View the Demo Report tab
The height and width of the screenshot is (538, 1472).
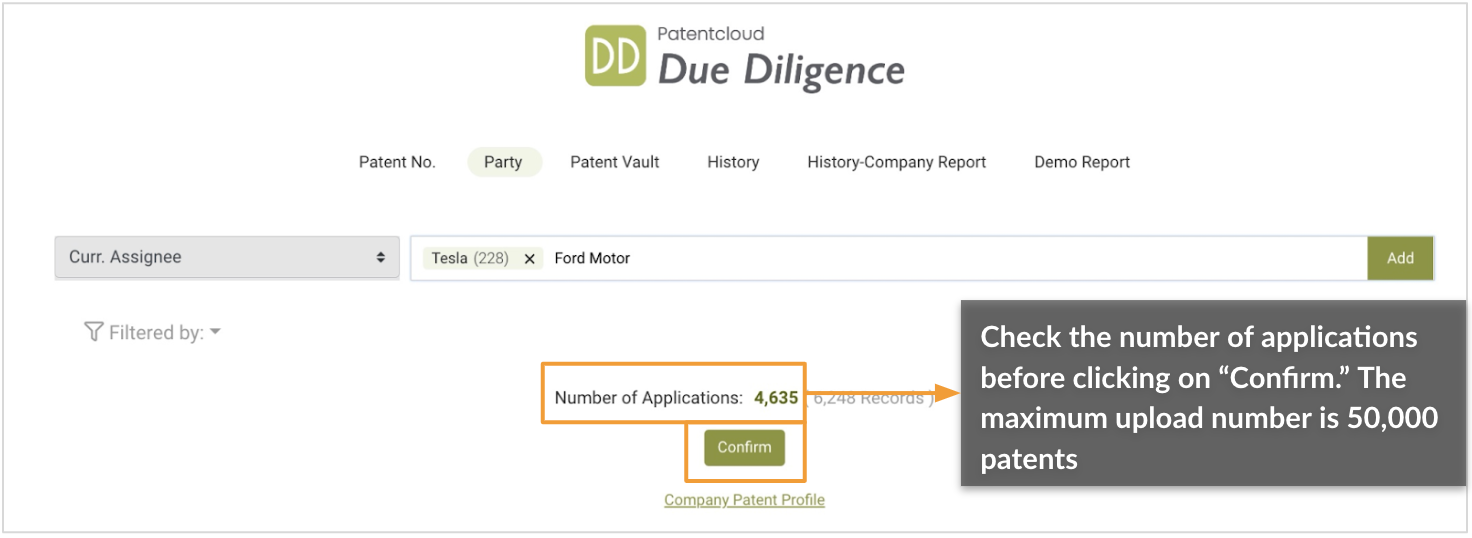1082,162
